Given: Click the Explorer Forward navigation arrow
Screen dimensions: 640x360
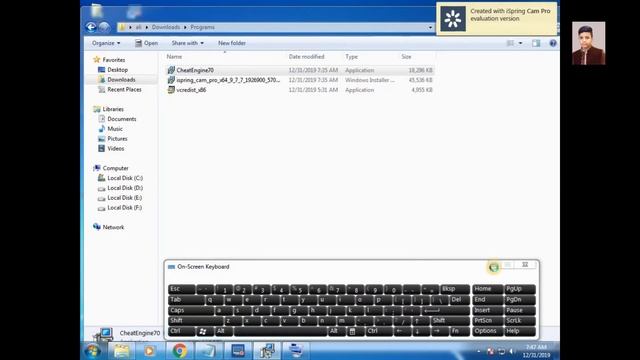Looking at the screenshot, I should coord(104,27).
